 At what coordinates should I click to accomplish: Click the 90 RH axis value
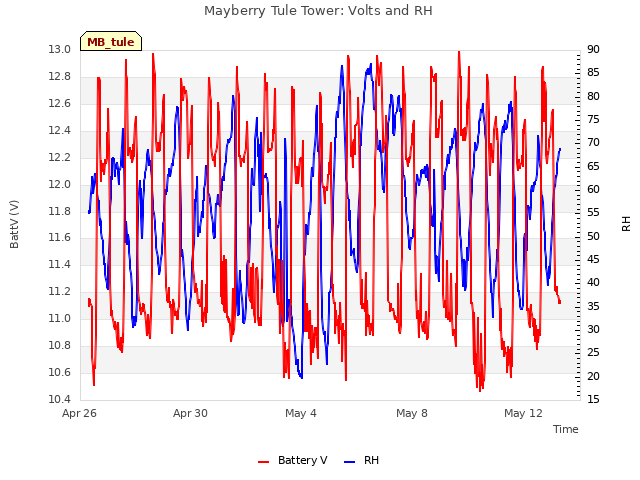pos(593,49)
